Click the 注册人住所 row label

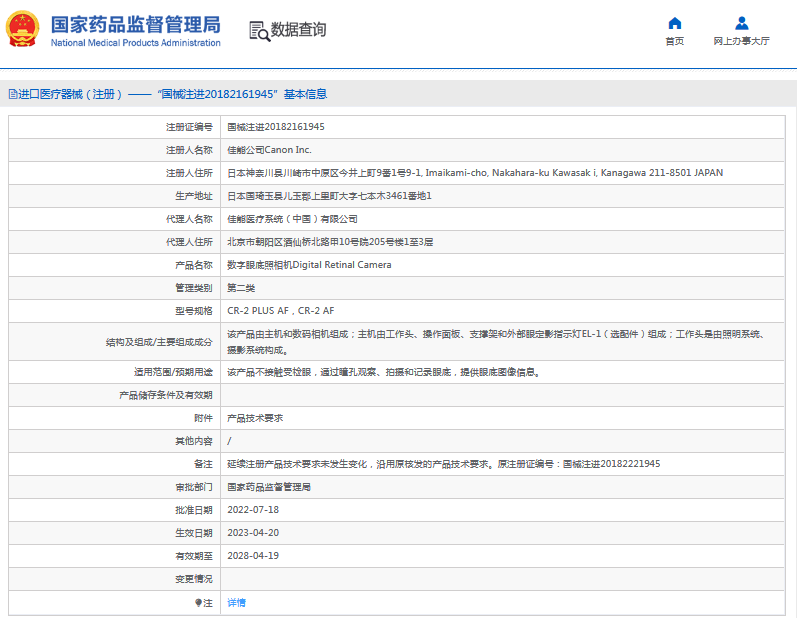click(x=189, y=173)
